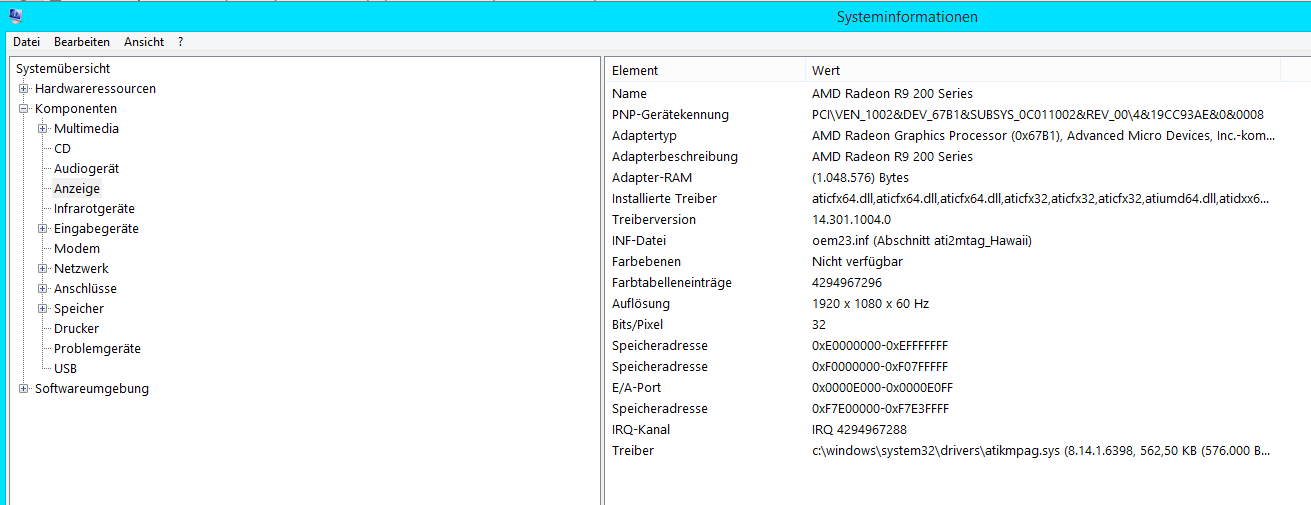Click value 0xE0000000-0xEFFFFFFF
The width and height of the screenshot is (1311, 505).
click(x=880, y=346)
